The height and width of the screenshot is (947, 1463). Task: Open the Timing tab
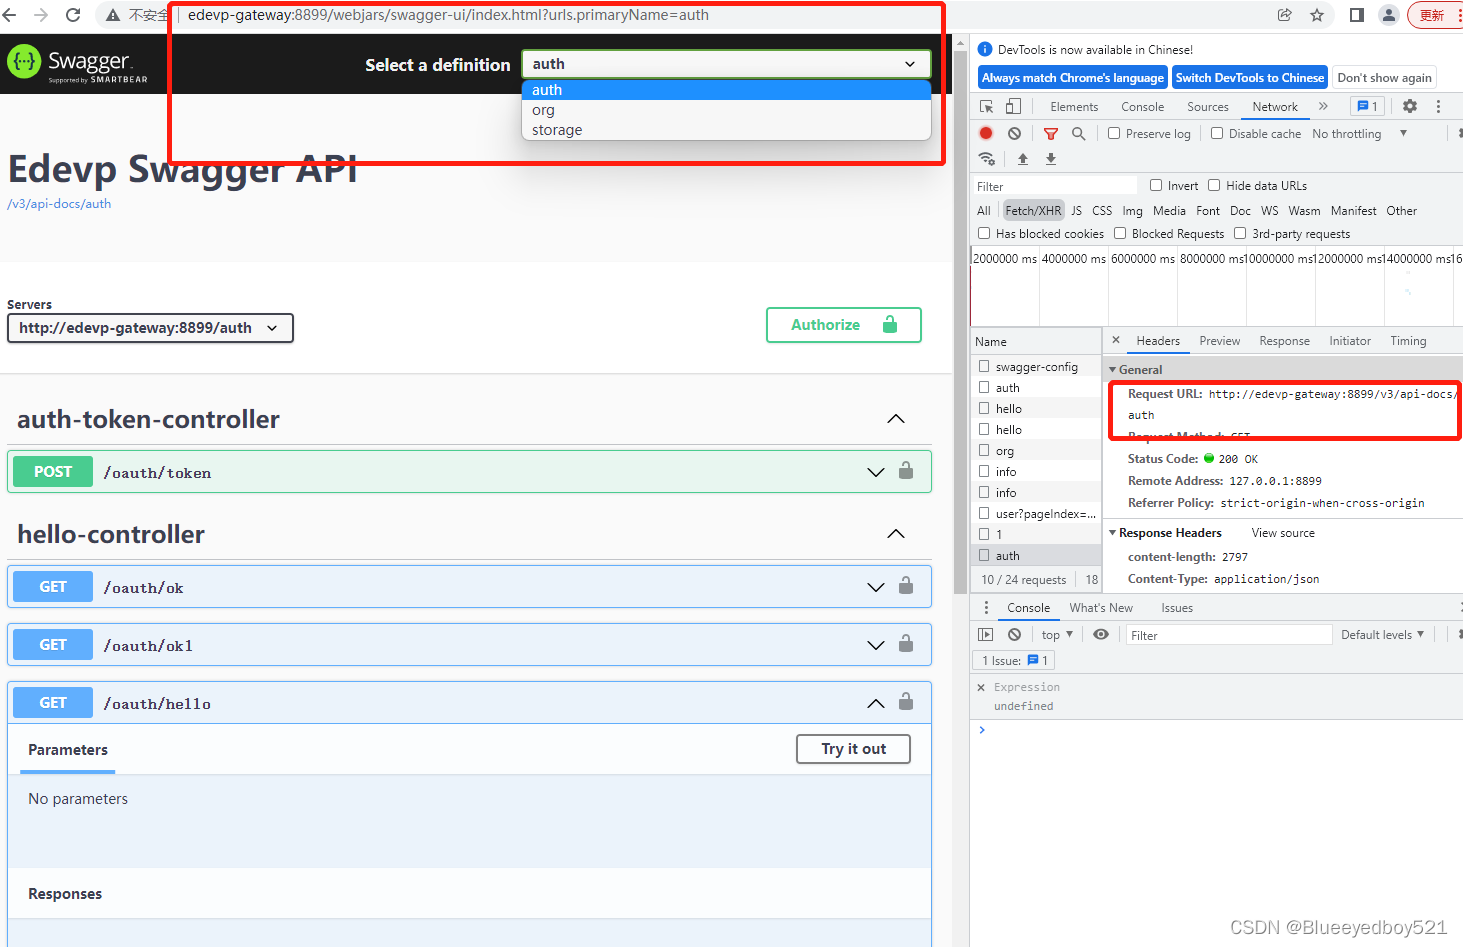point(1408,341)
